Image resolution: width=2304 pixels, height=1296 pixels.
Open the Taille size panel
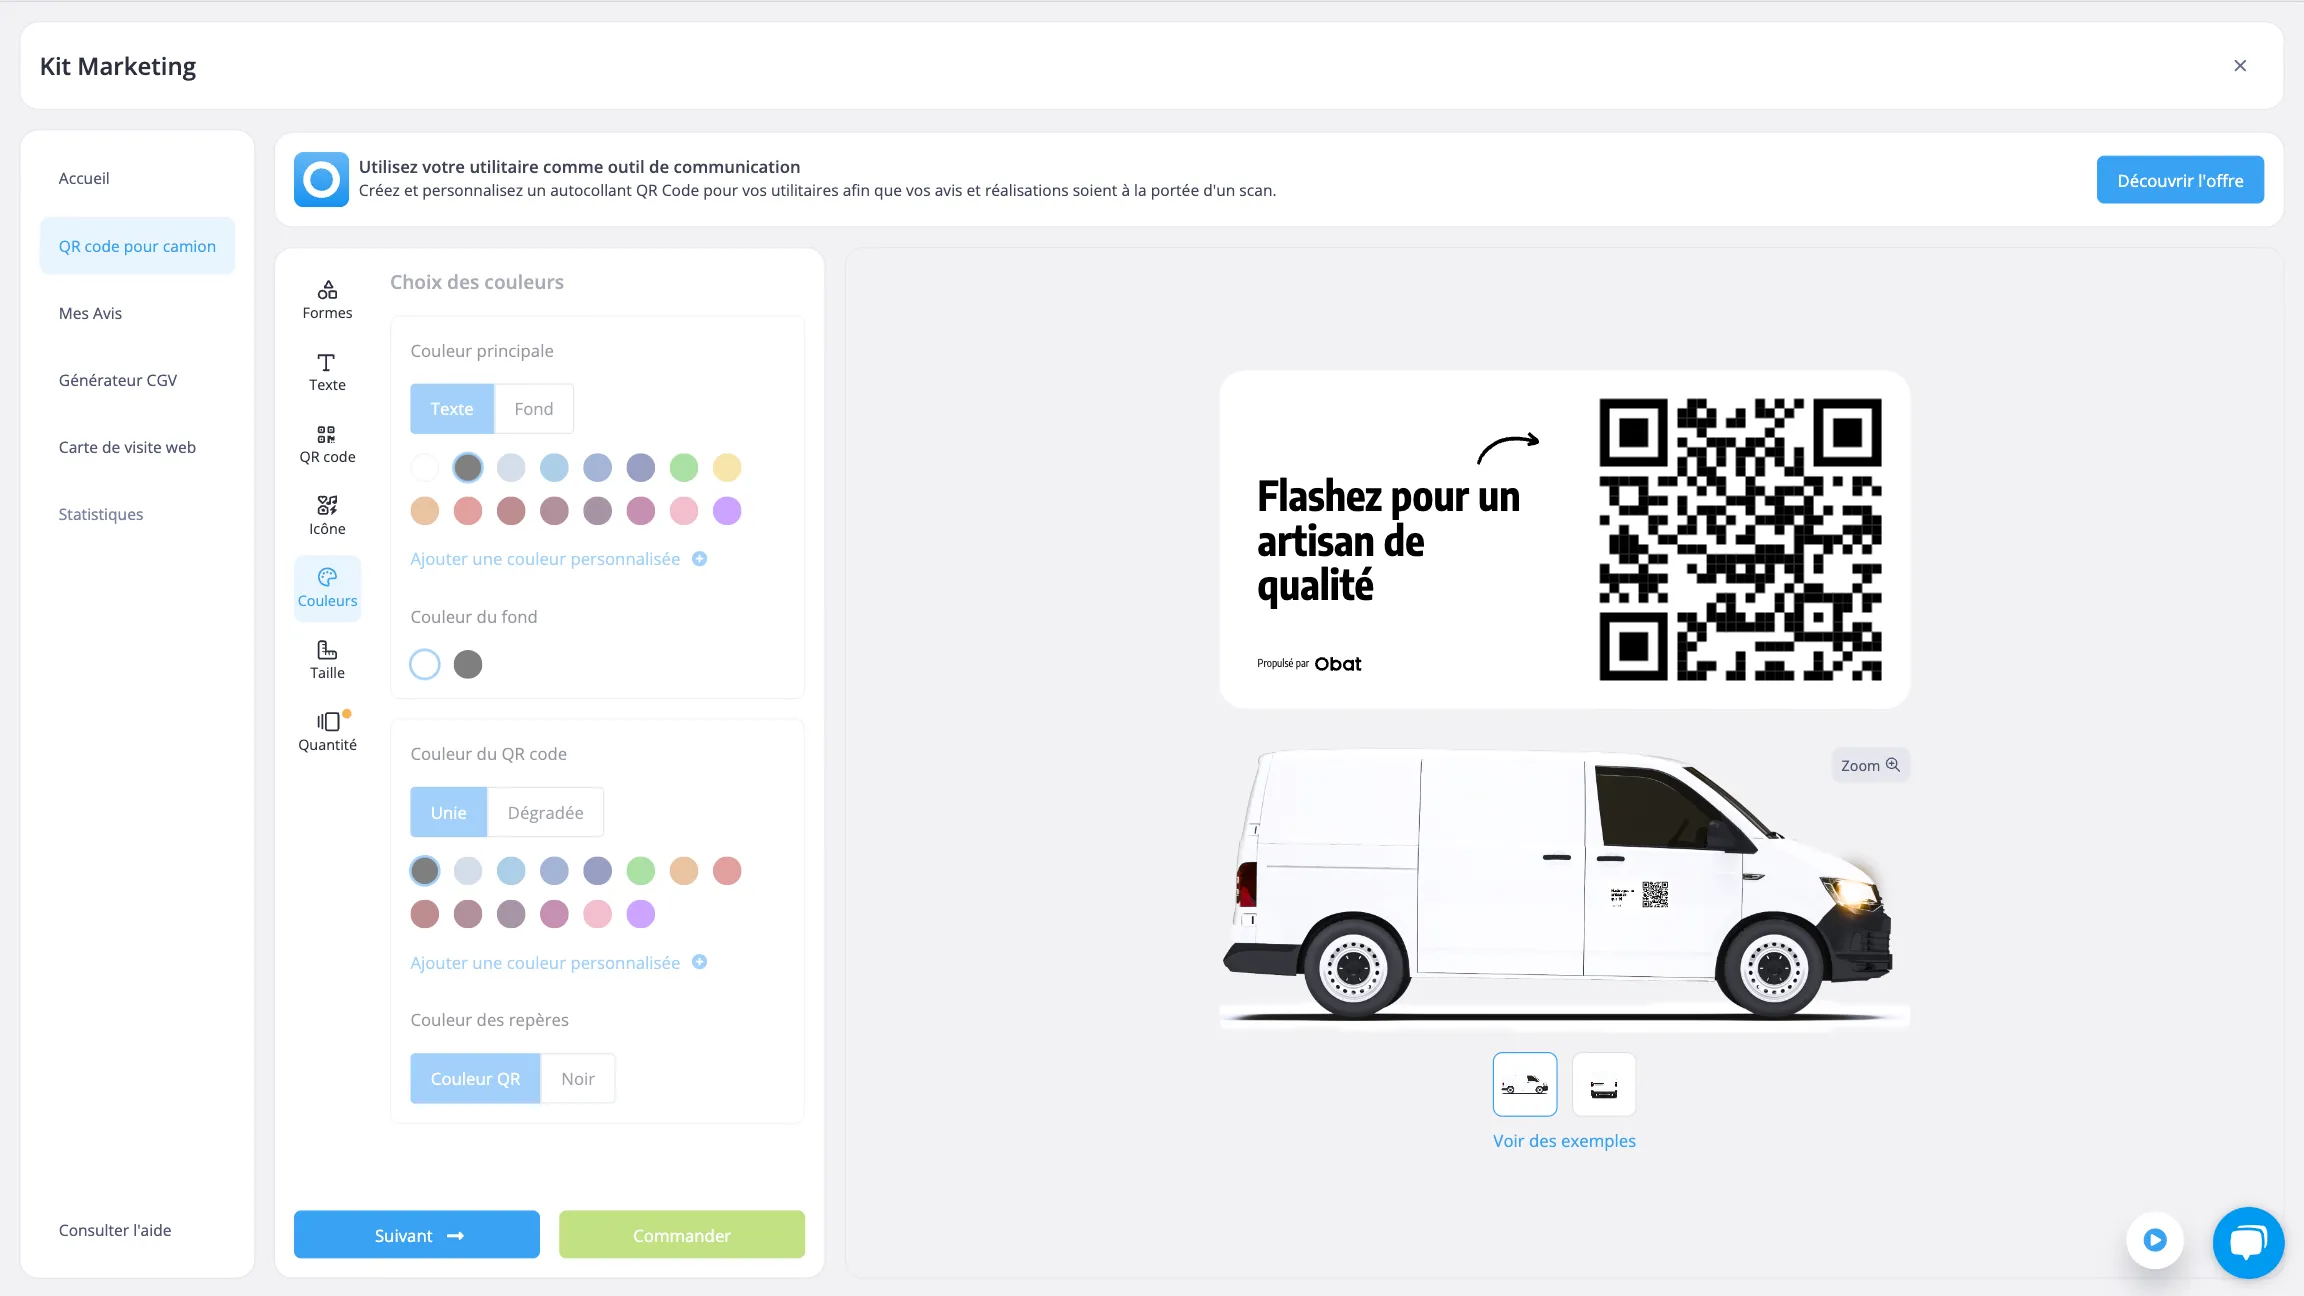tap(327, 660)
